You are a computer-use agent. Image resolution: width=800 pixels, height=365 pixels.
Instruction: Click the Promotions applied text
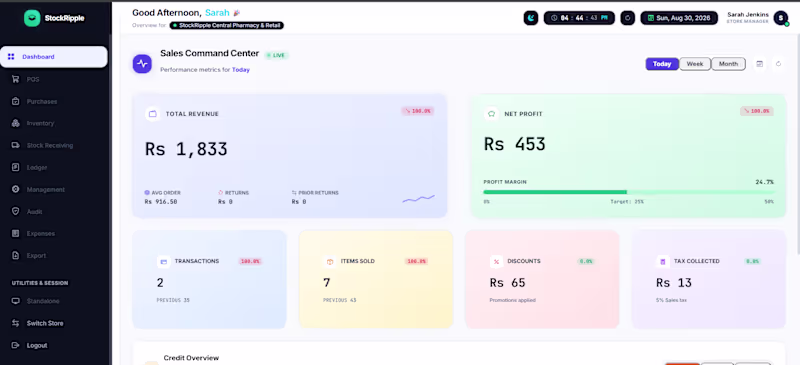tap(512, 300)
